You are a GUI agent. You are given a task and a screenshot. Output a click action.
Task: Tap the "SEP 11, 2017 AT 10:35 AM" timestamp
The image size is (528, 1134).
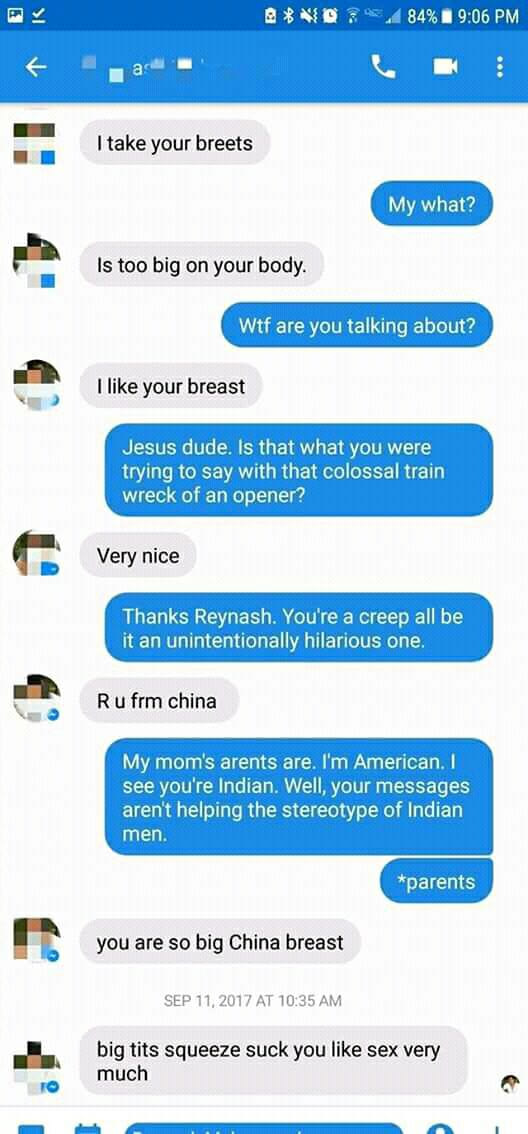[253, 1001]
